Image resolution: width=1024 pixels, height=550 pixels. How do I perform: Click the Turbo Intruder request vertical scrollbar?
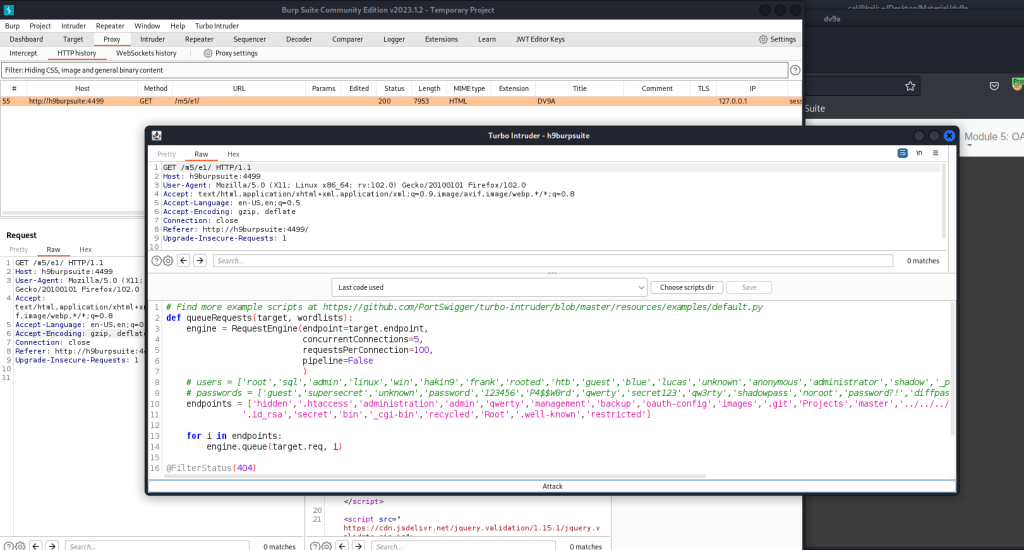pos(945,201)
